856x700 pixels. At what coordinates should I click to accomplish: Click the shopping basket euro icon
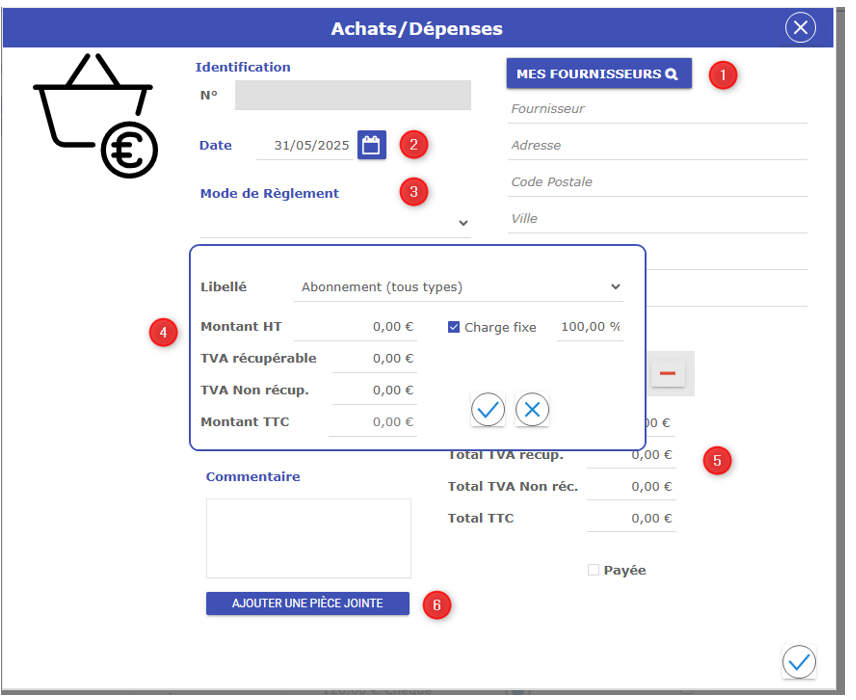[95, 115]
